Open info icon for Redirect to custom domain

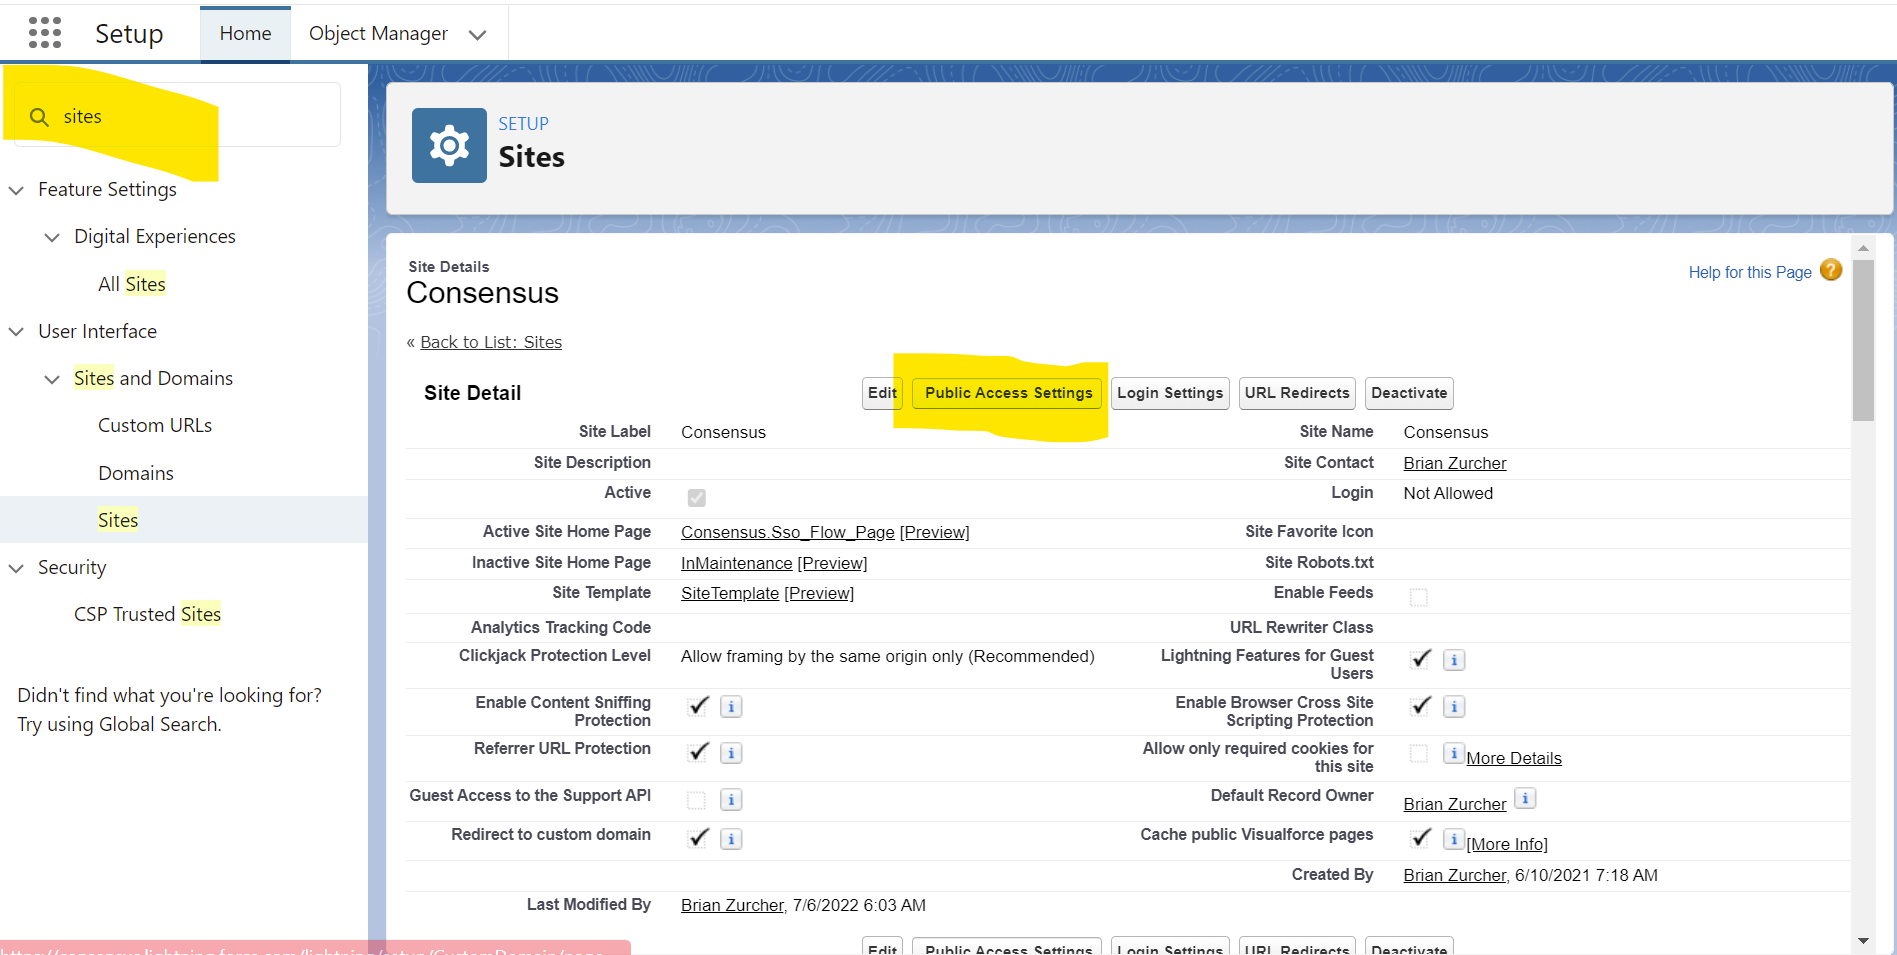pos(731,839)
